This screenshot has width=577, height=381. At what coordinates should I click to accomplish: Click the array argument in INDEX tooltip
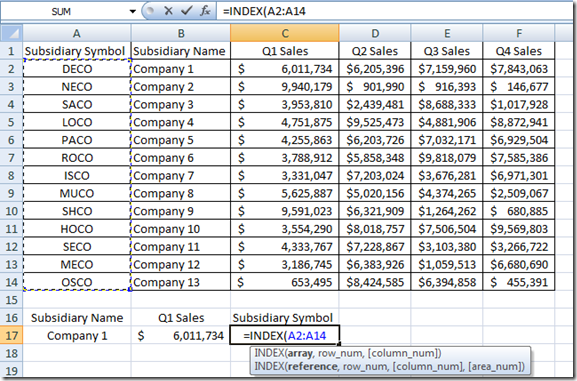(x=299, y=353)
